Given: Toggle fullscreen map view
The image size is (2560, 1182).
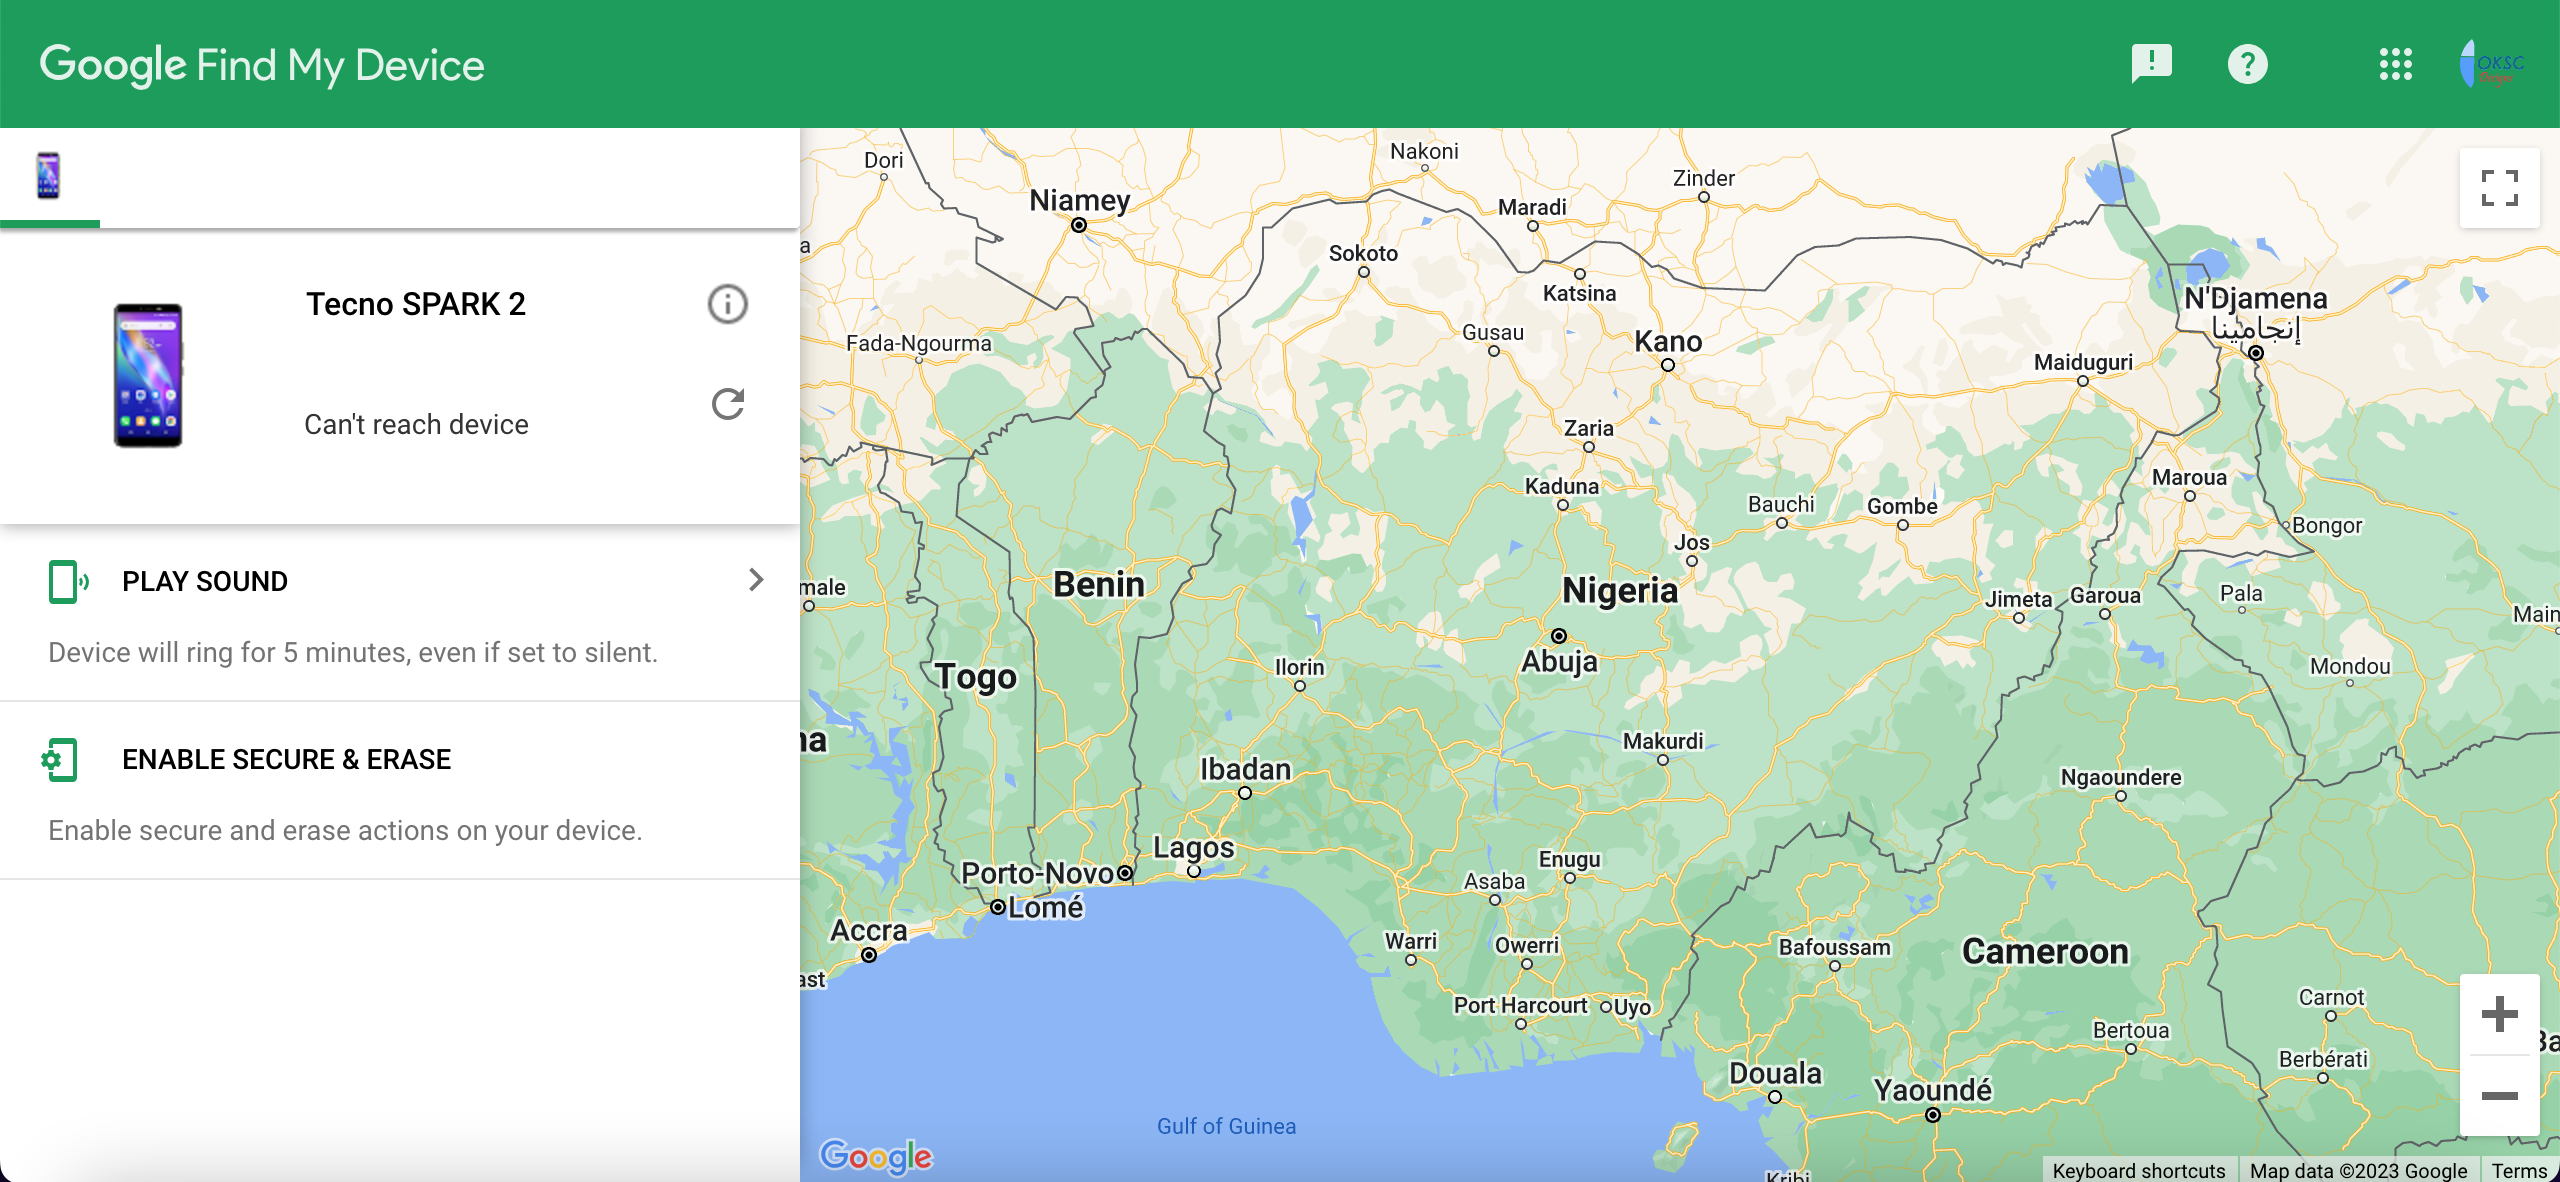Looking at the screenshot, I should point(2499,188).
